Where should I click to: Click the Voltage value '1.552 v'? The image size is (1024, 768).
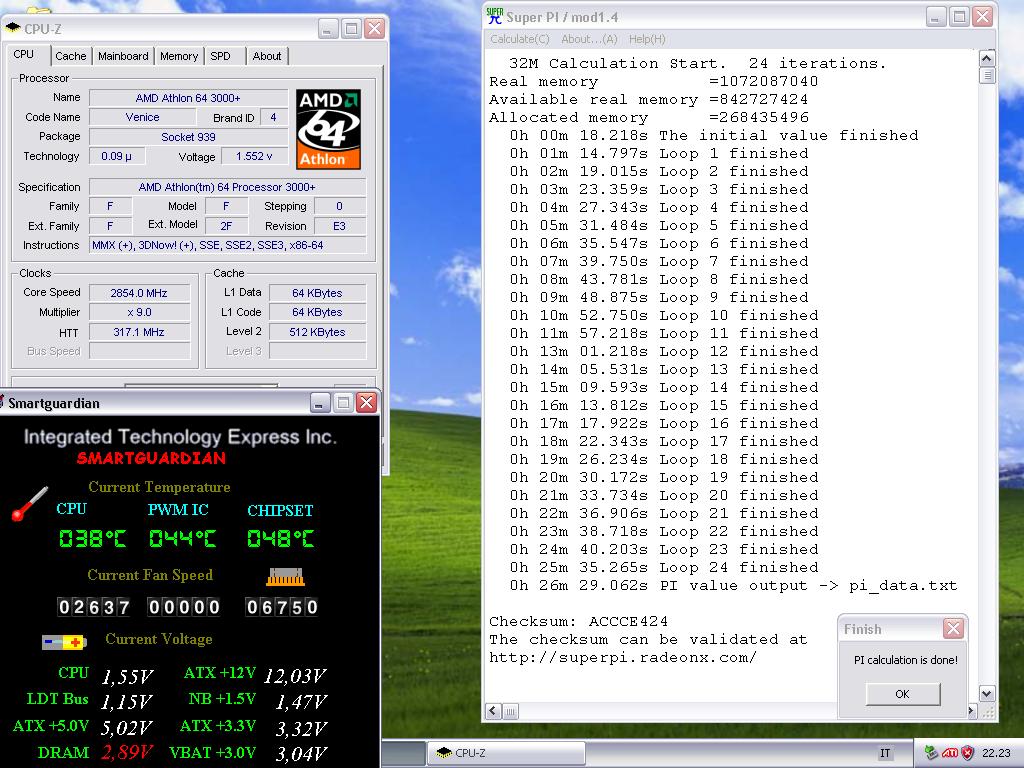click(254, 156)
